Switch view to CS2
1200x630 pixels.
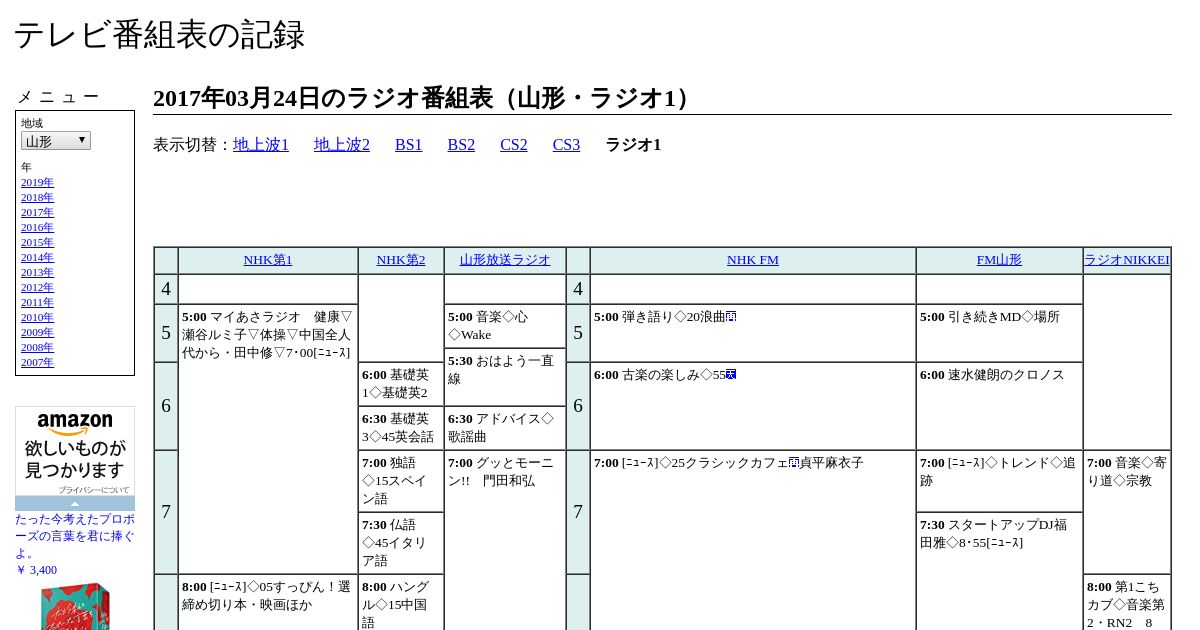(x=514, y=145)
